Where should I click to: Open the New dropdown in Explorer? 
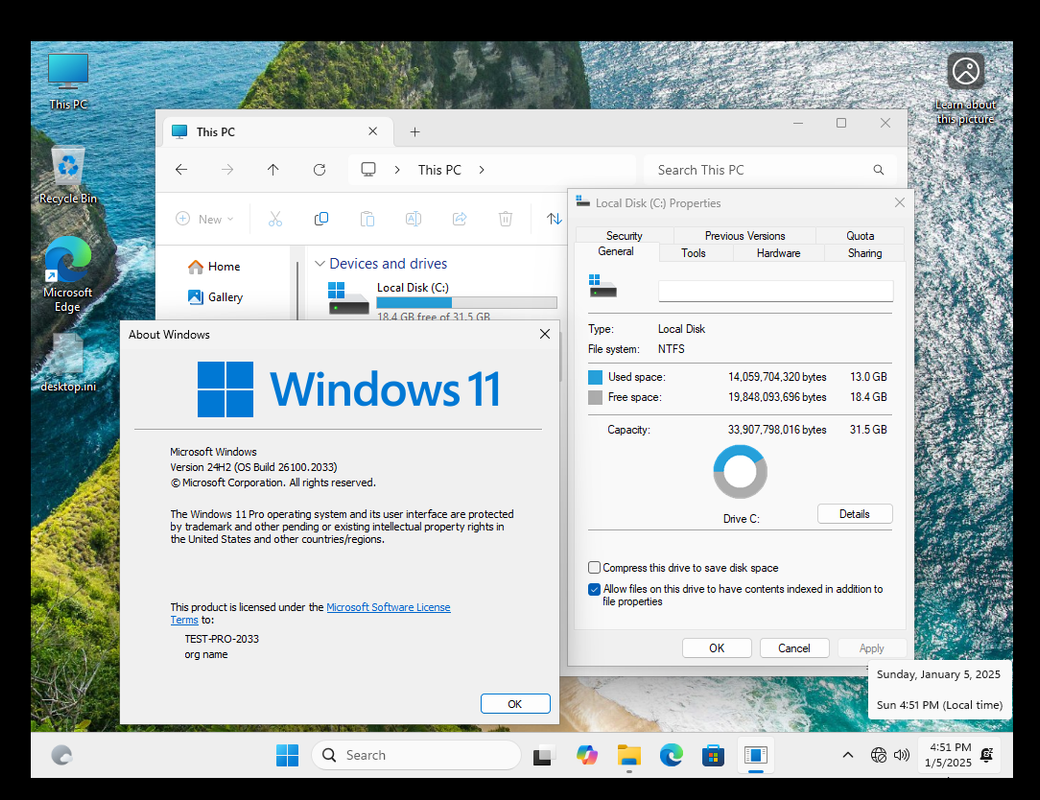click(204, 219)
